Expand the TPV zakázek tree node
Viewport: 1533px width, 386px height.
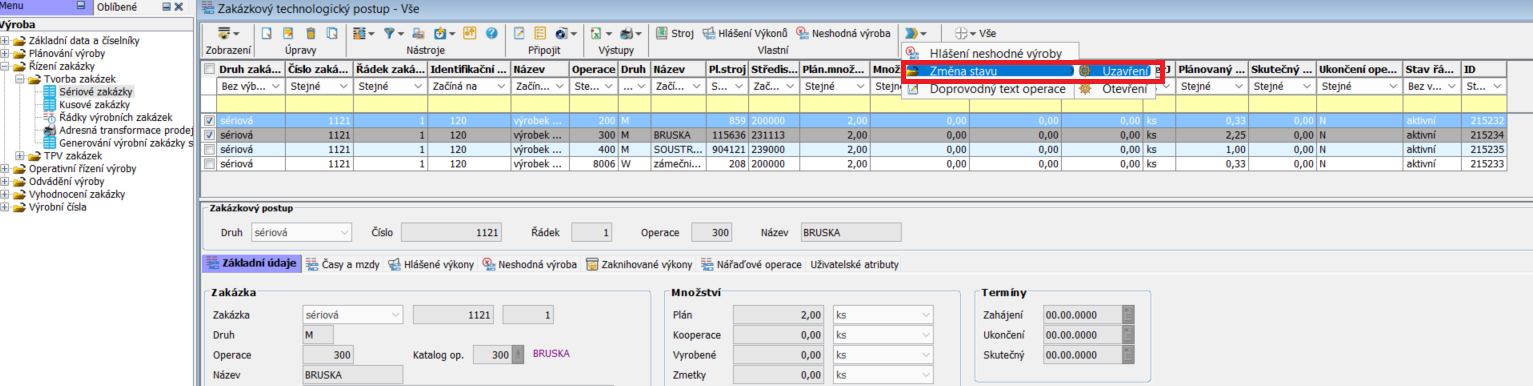(21, 155)
